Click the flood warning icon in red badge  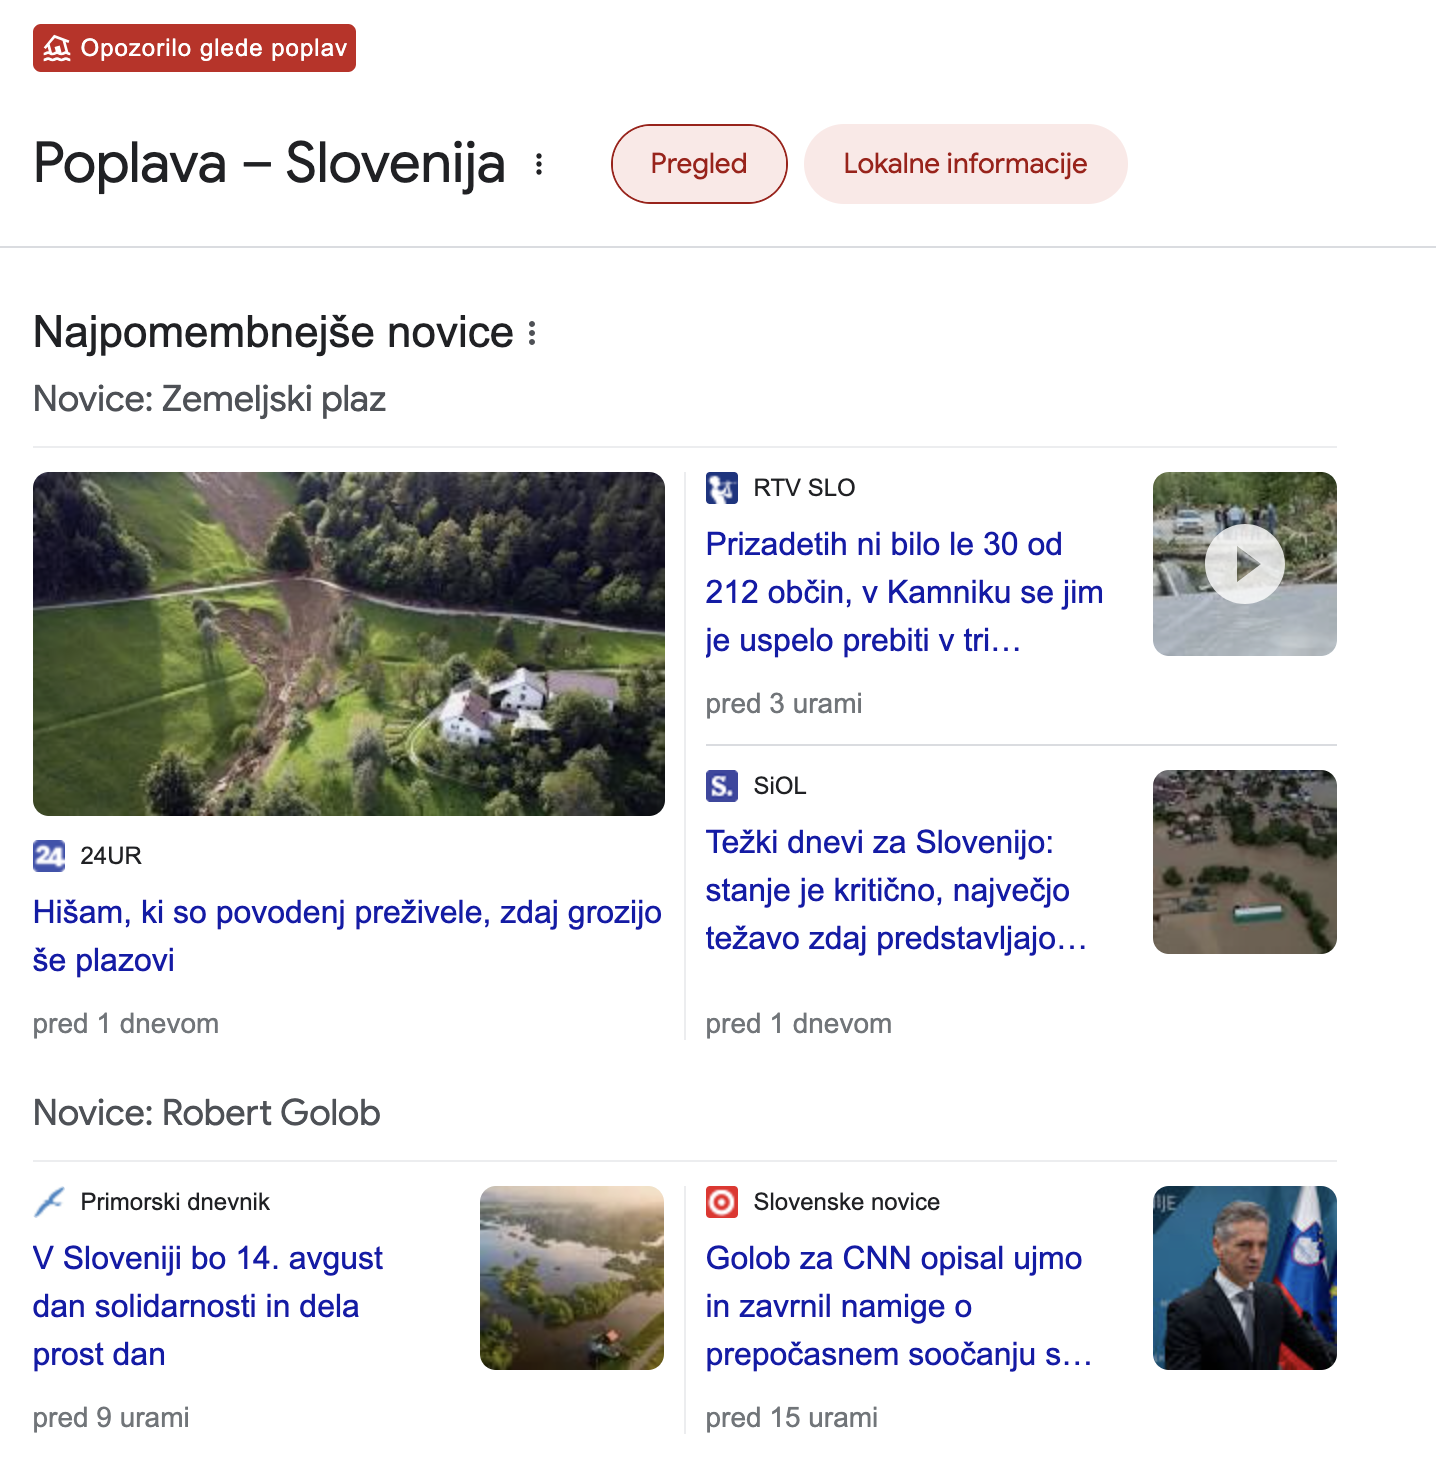pyautogui.click(x=57, y=48)
